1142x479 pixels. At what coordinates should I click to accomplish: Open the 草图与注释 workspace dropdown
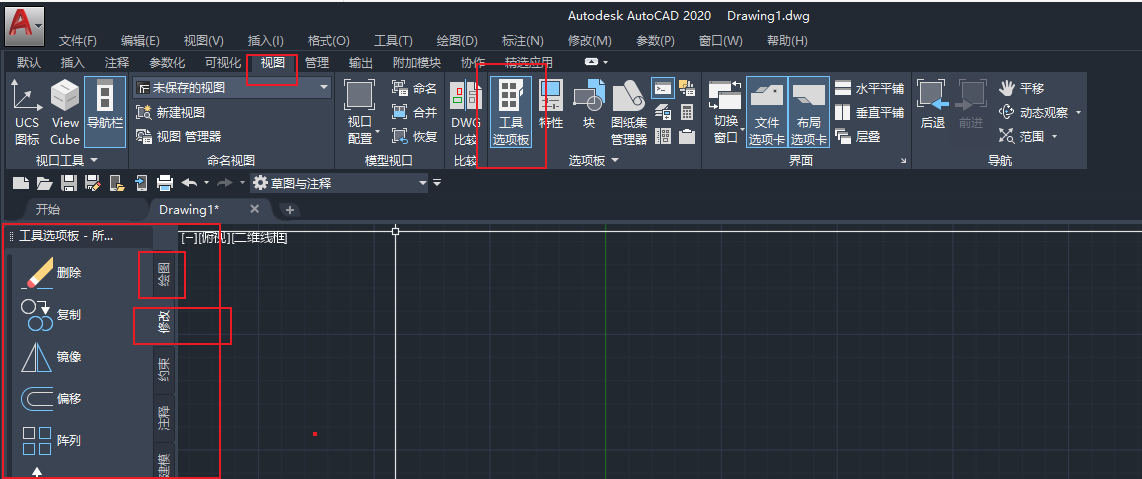[x=340, y=183]
